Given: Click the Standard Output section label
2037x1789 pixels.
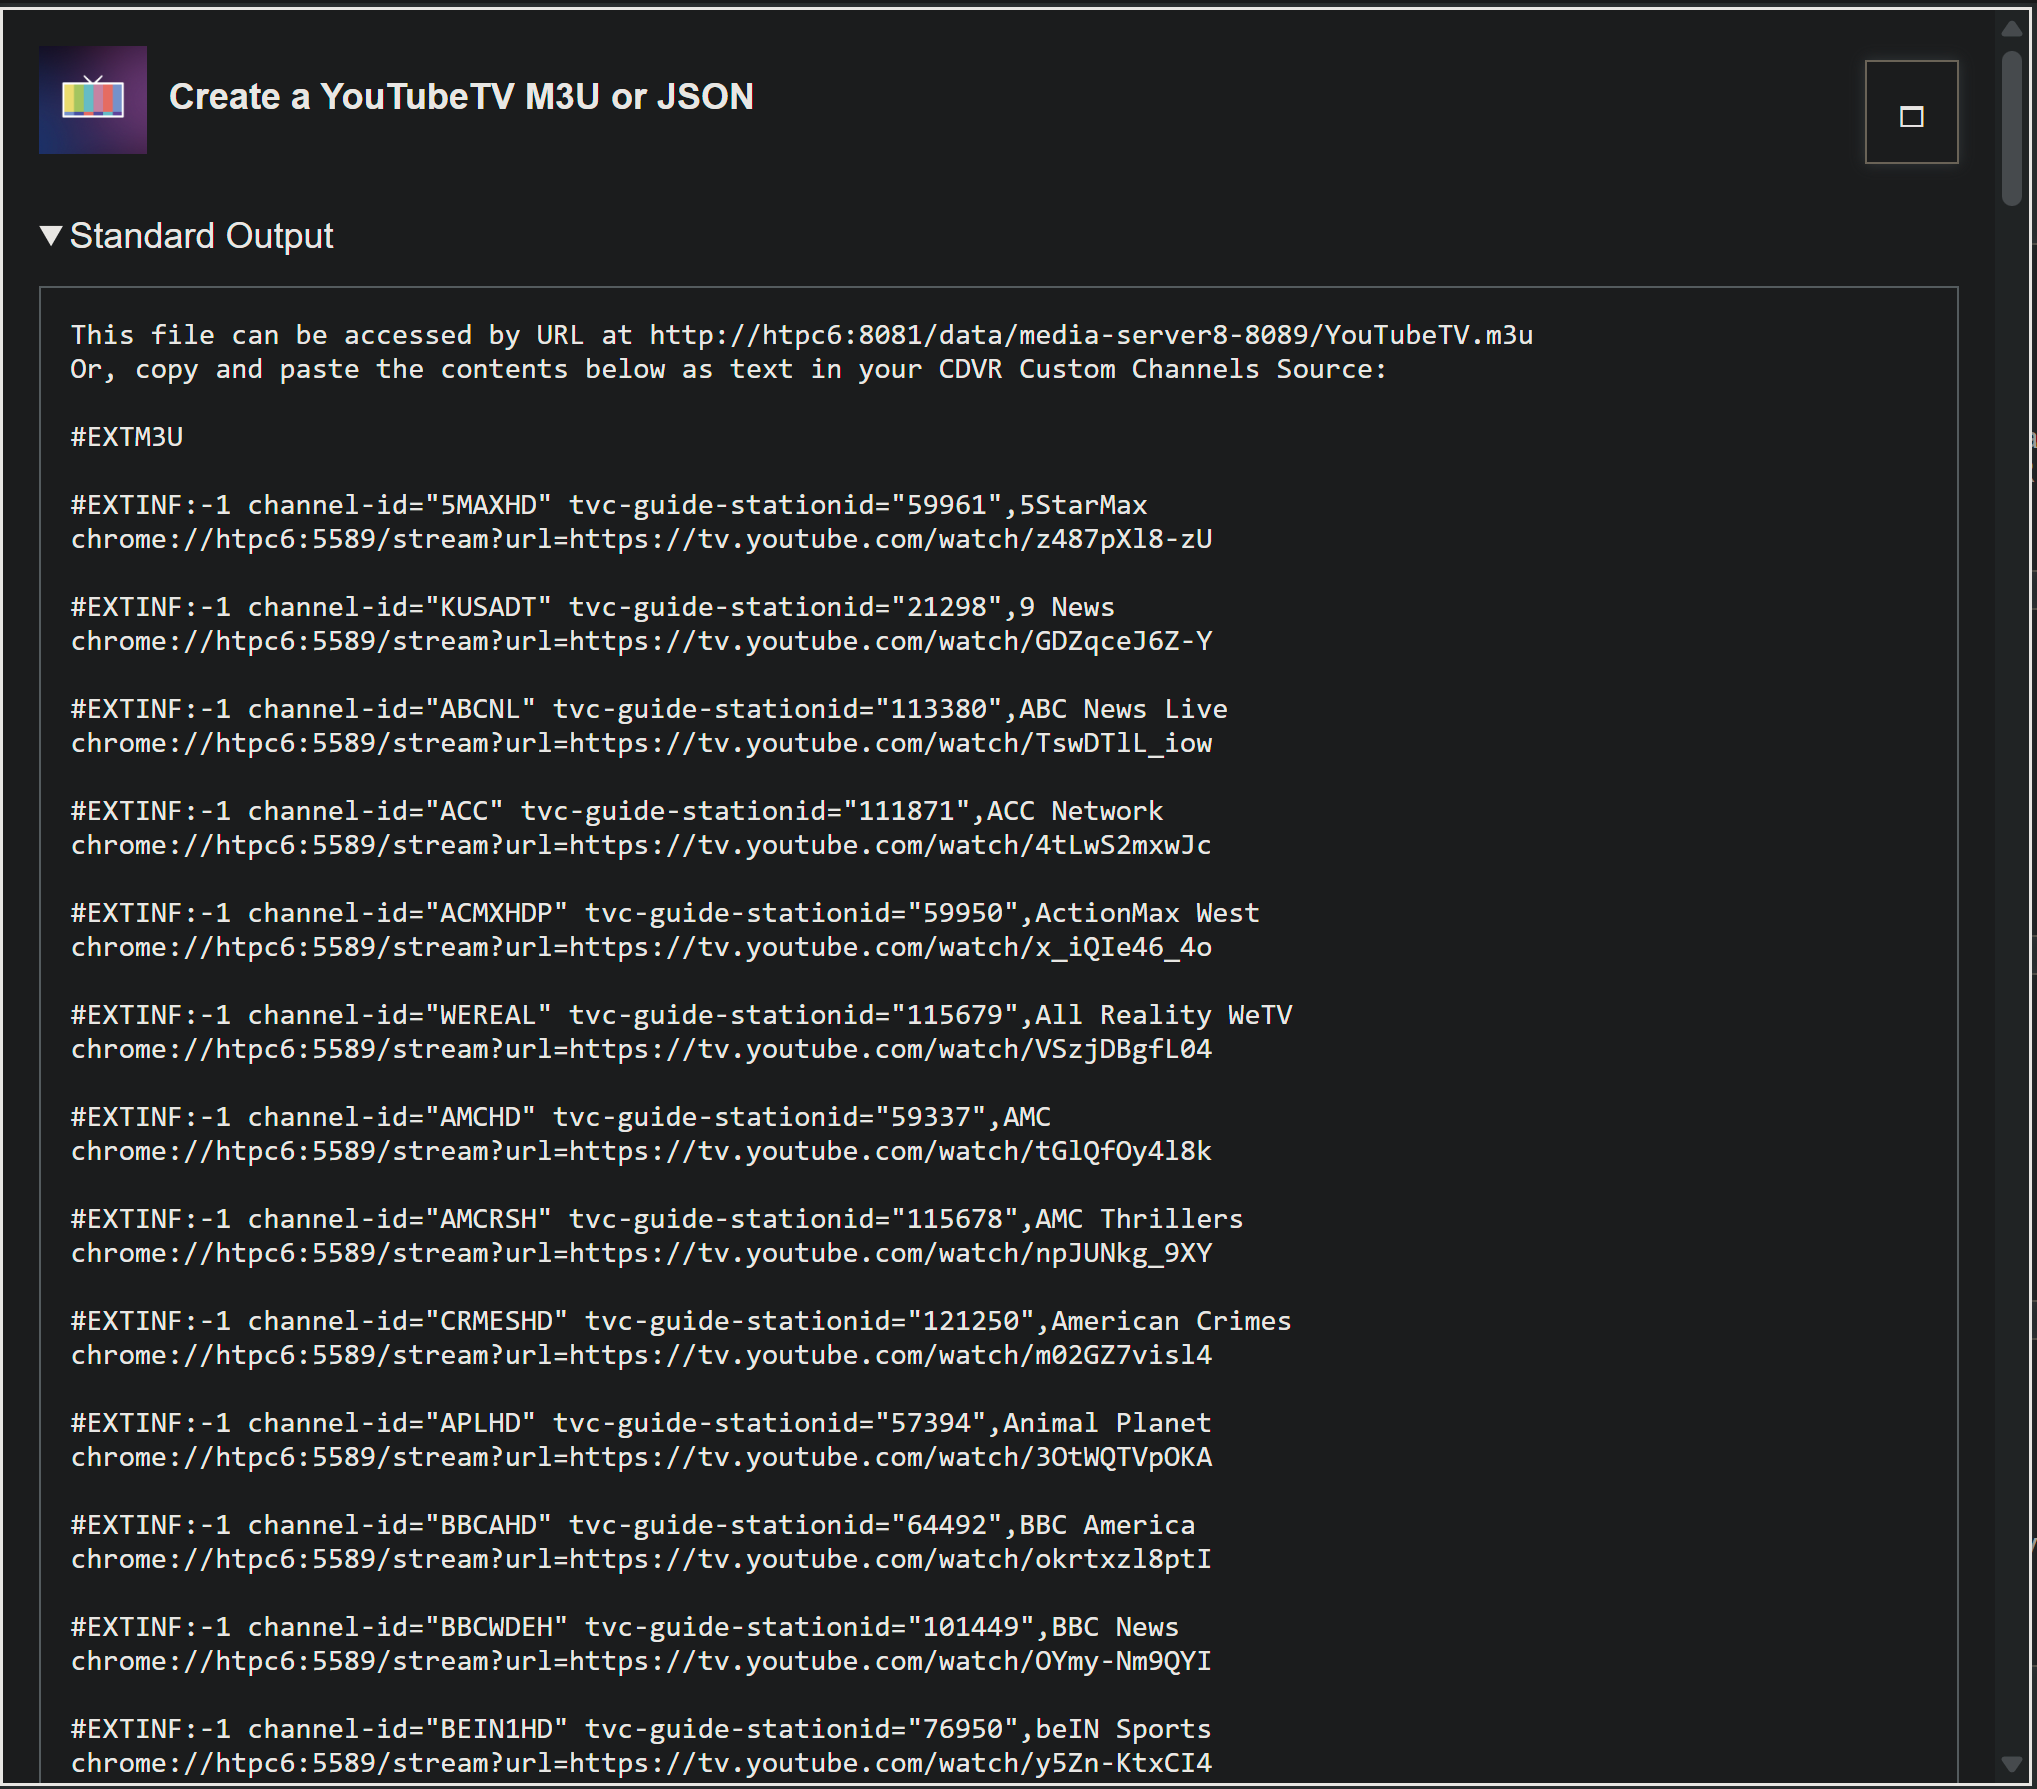Looking at the screenshot, I should (x=201, y=236).
